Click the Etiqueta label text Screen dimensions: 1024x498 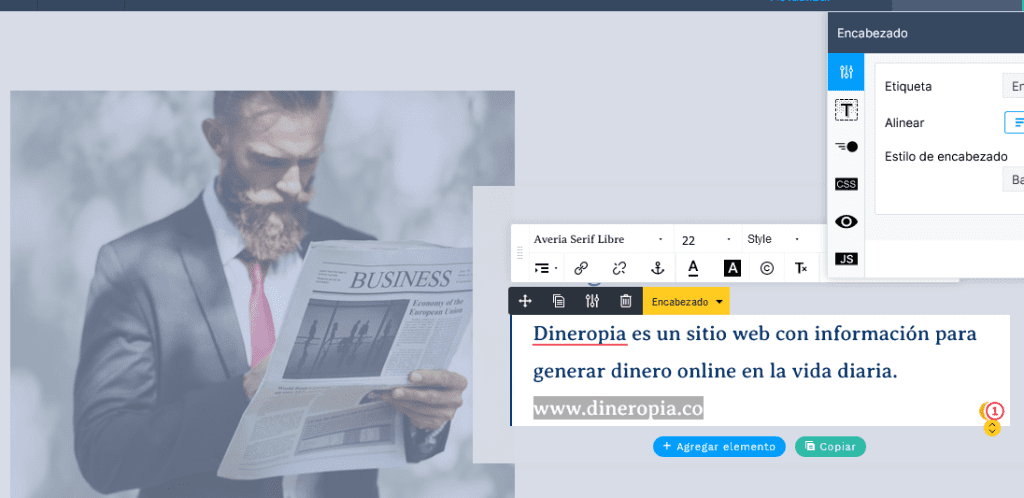pos(908,86)
